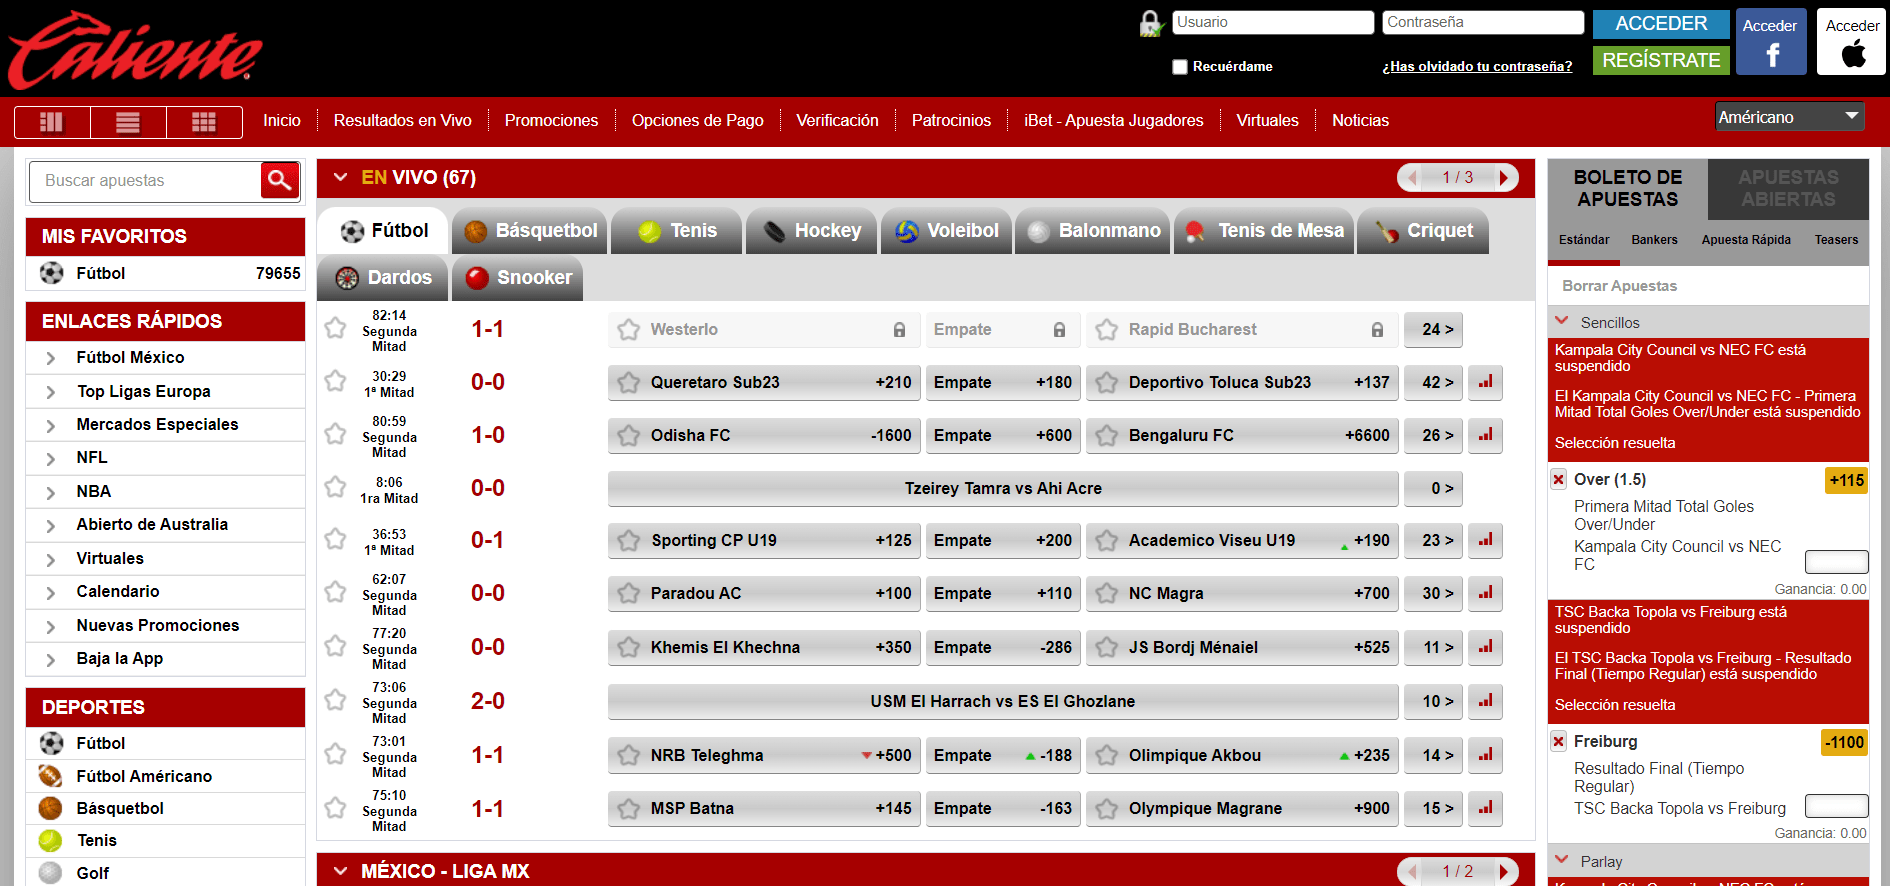Expand Top Ligas Europa quick link

(x=51, y=392)
